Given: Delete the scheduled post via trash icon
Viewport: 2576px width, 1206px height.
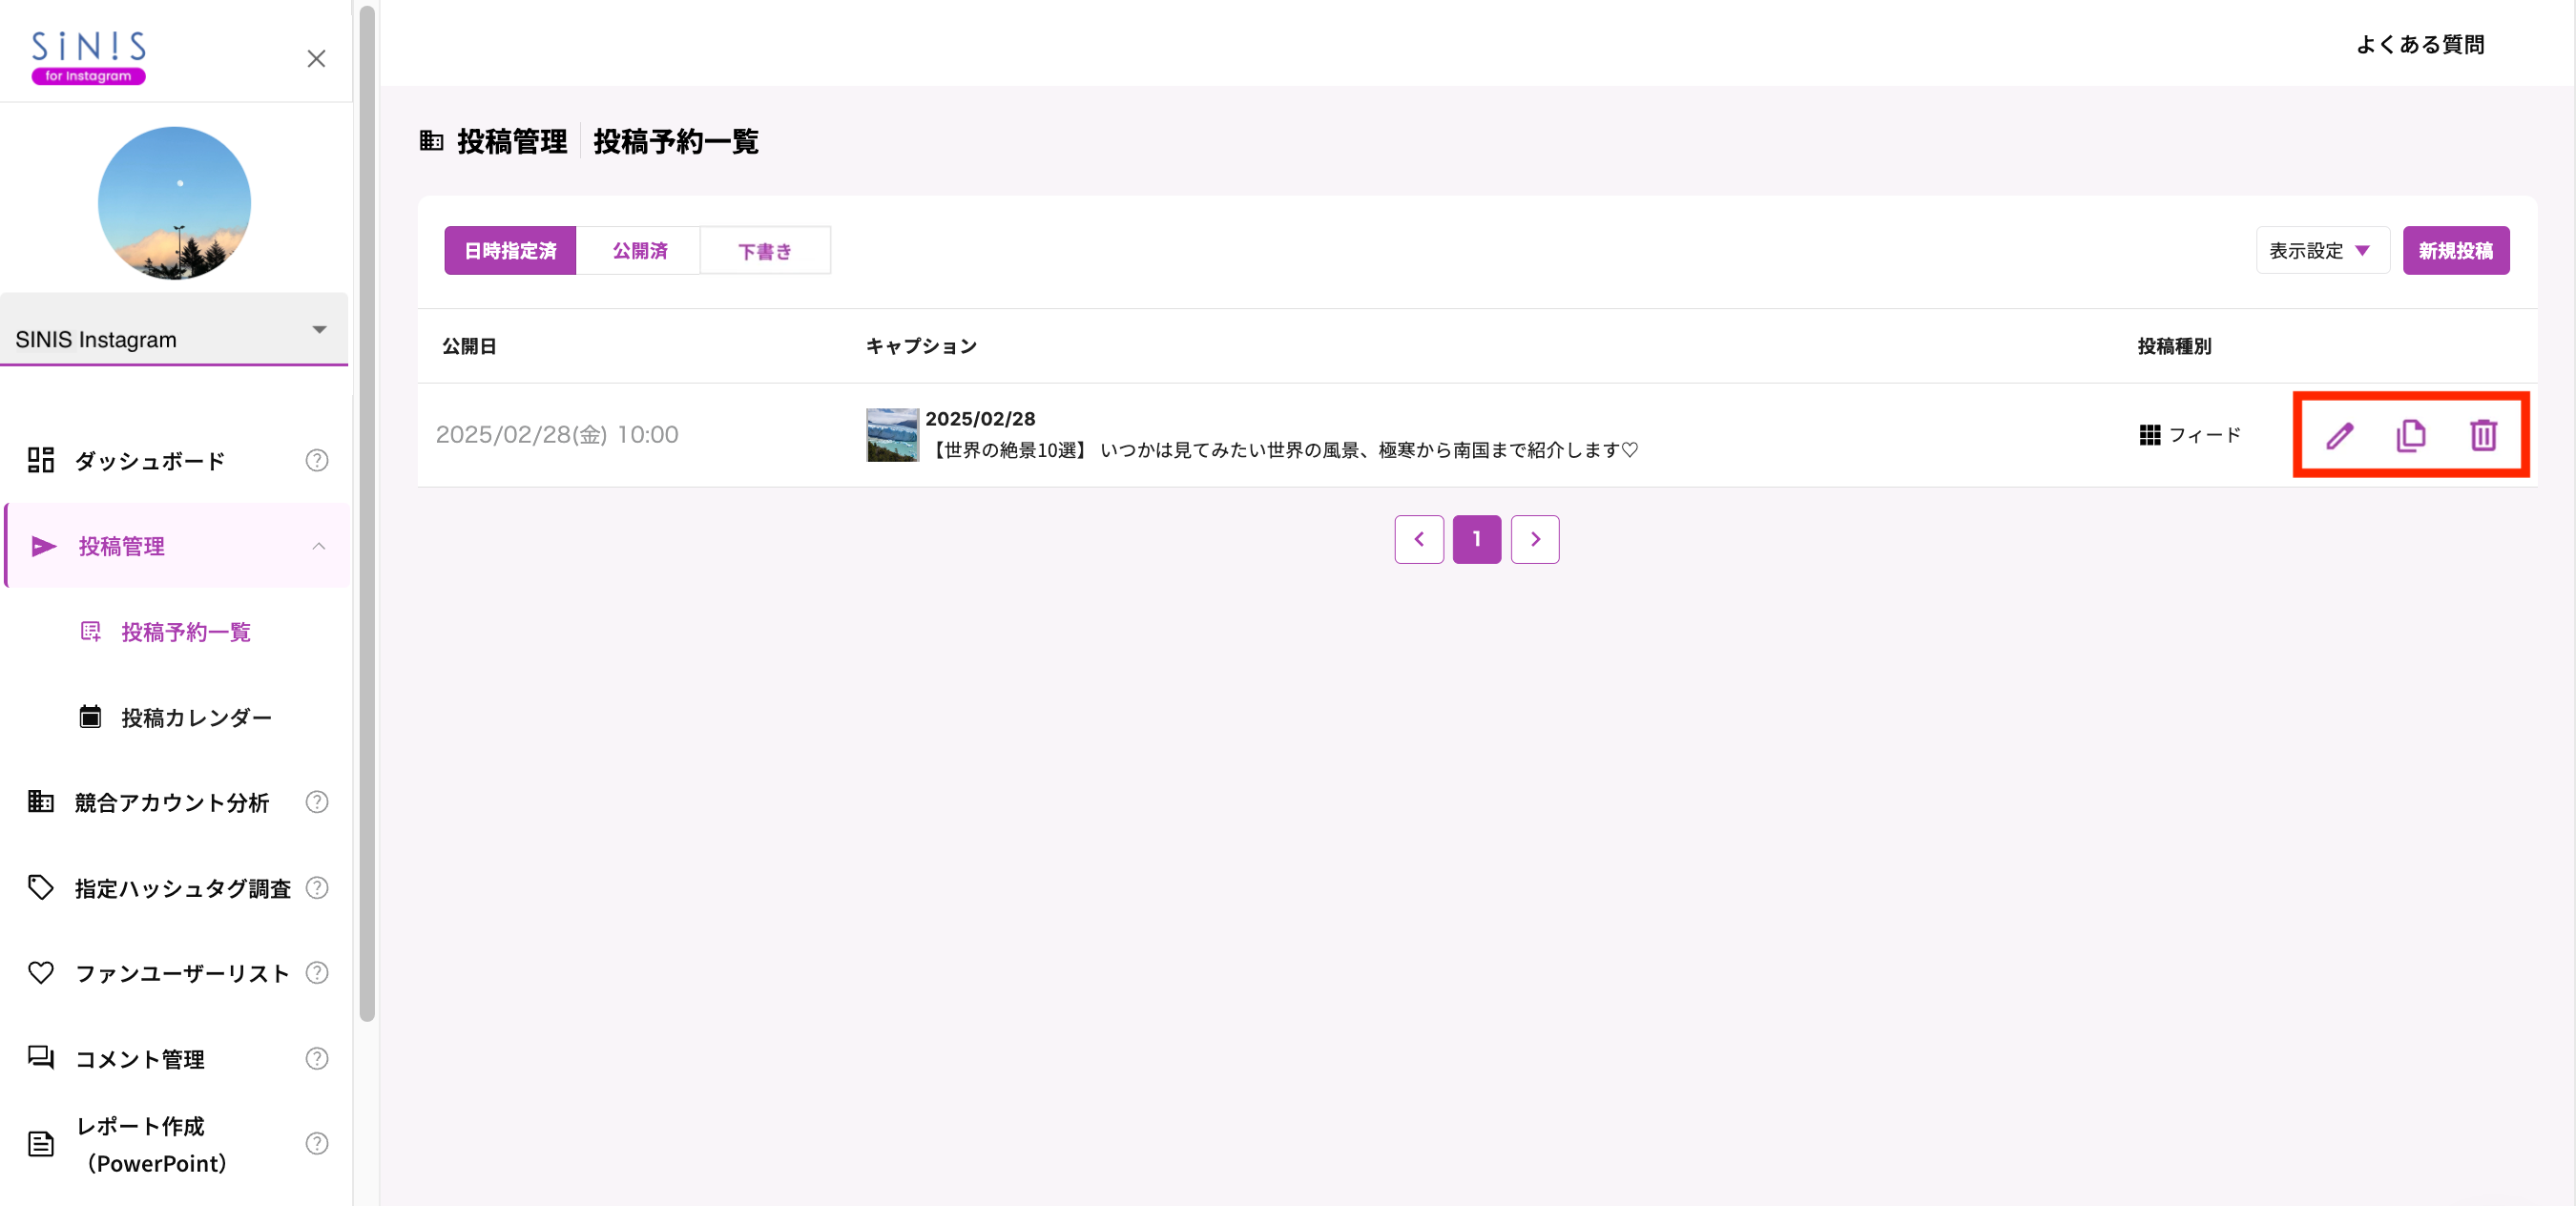Looking at the screenshot, I should 2483,435.
